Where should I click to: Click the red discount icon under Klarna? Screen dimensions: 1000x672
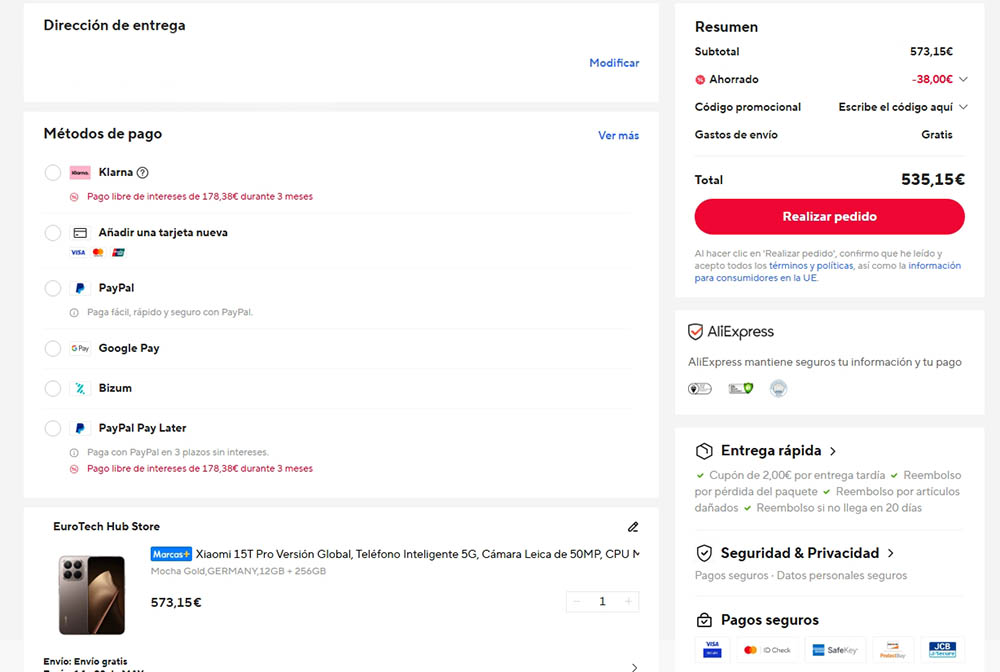point(74,197)
